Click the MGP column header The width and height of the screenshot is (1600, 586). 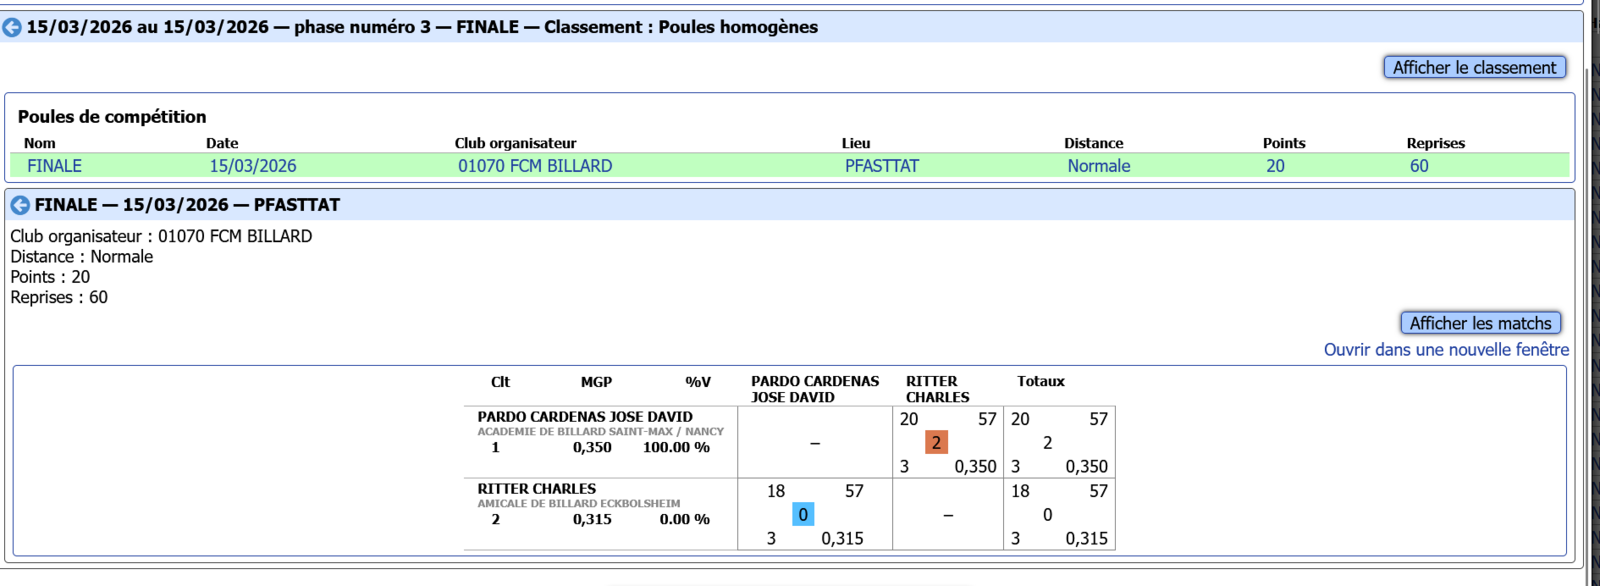pyautogui.click(x=596, y=381)
